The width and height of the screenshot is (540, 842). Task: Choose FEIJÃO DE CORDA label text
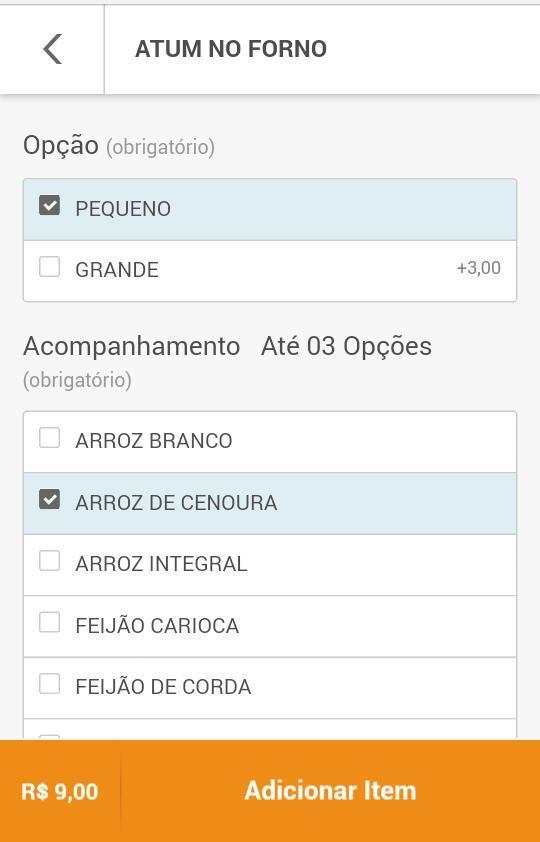coord(163,687)
